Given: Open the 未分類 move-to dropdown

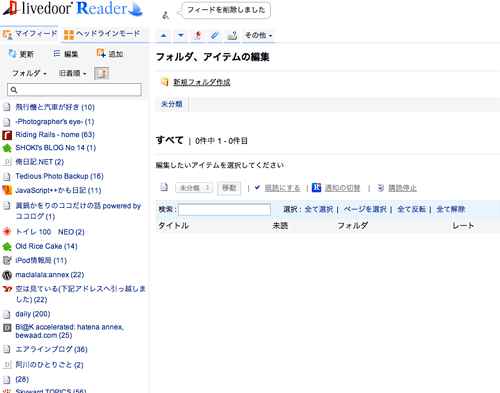Looking at the screenshot, I should [x=194, y=188].
